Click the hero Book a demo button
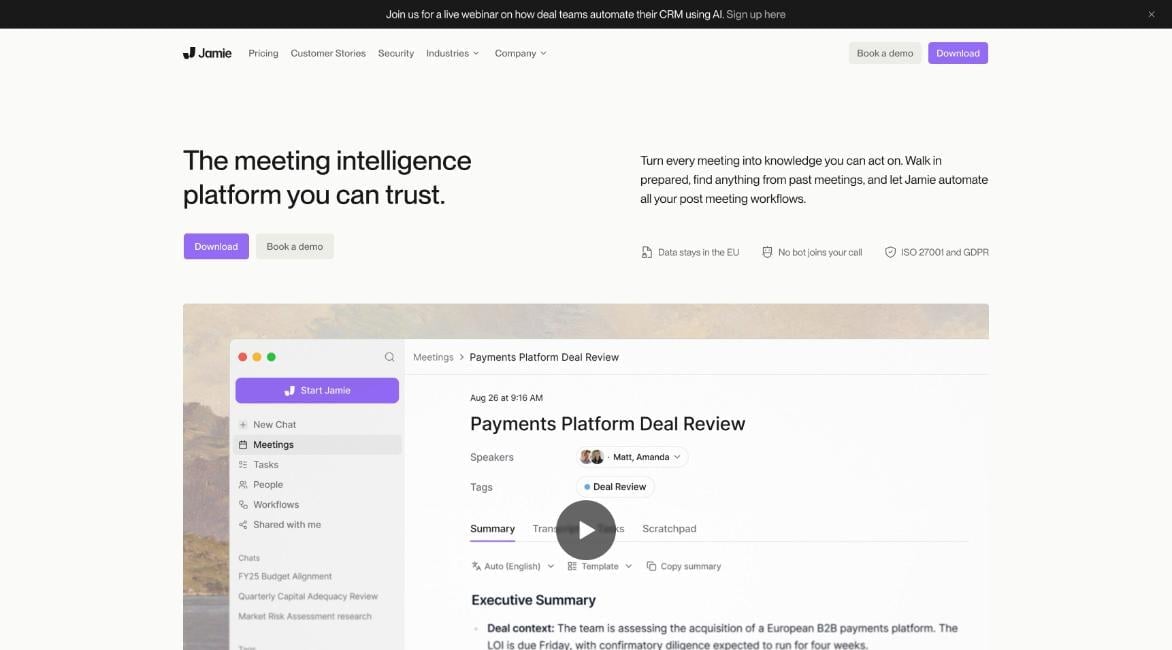Screen dimensions: 1172x650 (294, 247)
